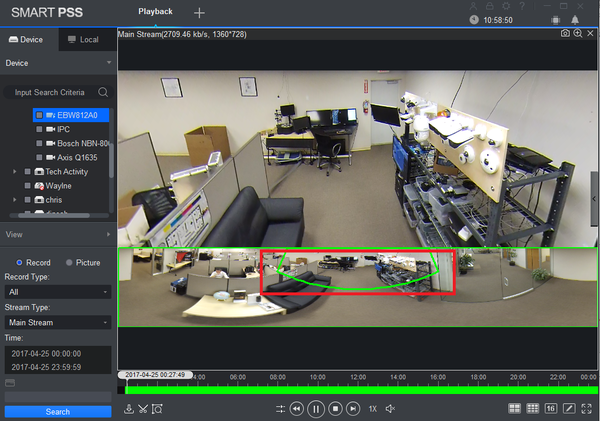Pause the video playback

pyautogui.click(x=316, y=409)
